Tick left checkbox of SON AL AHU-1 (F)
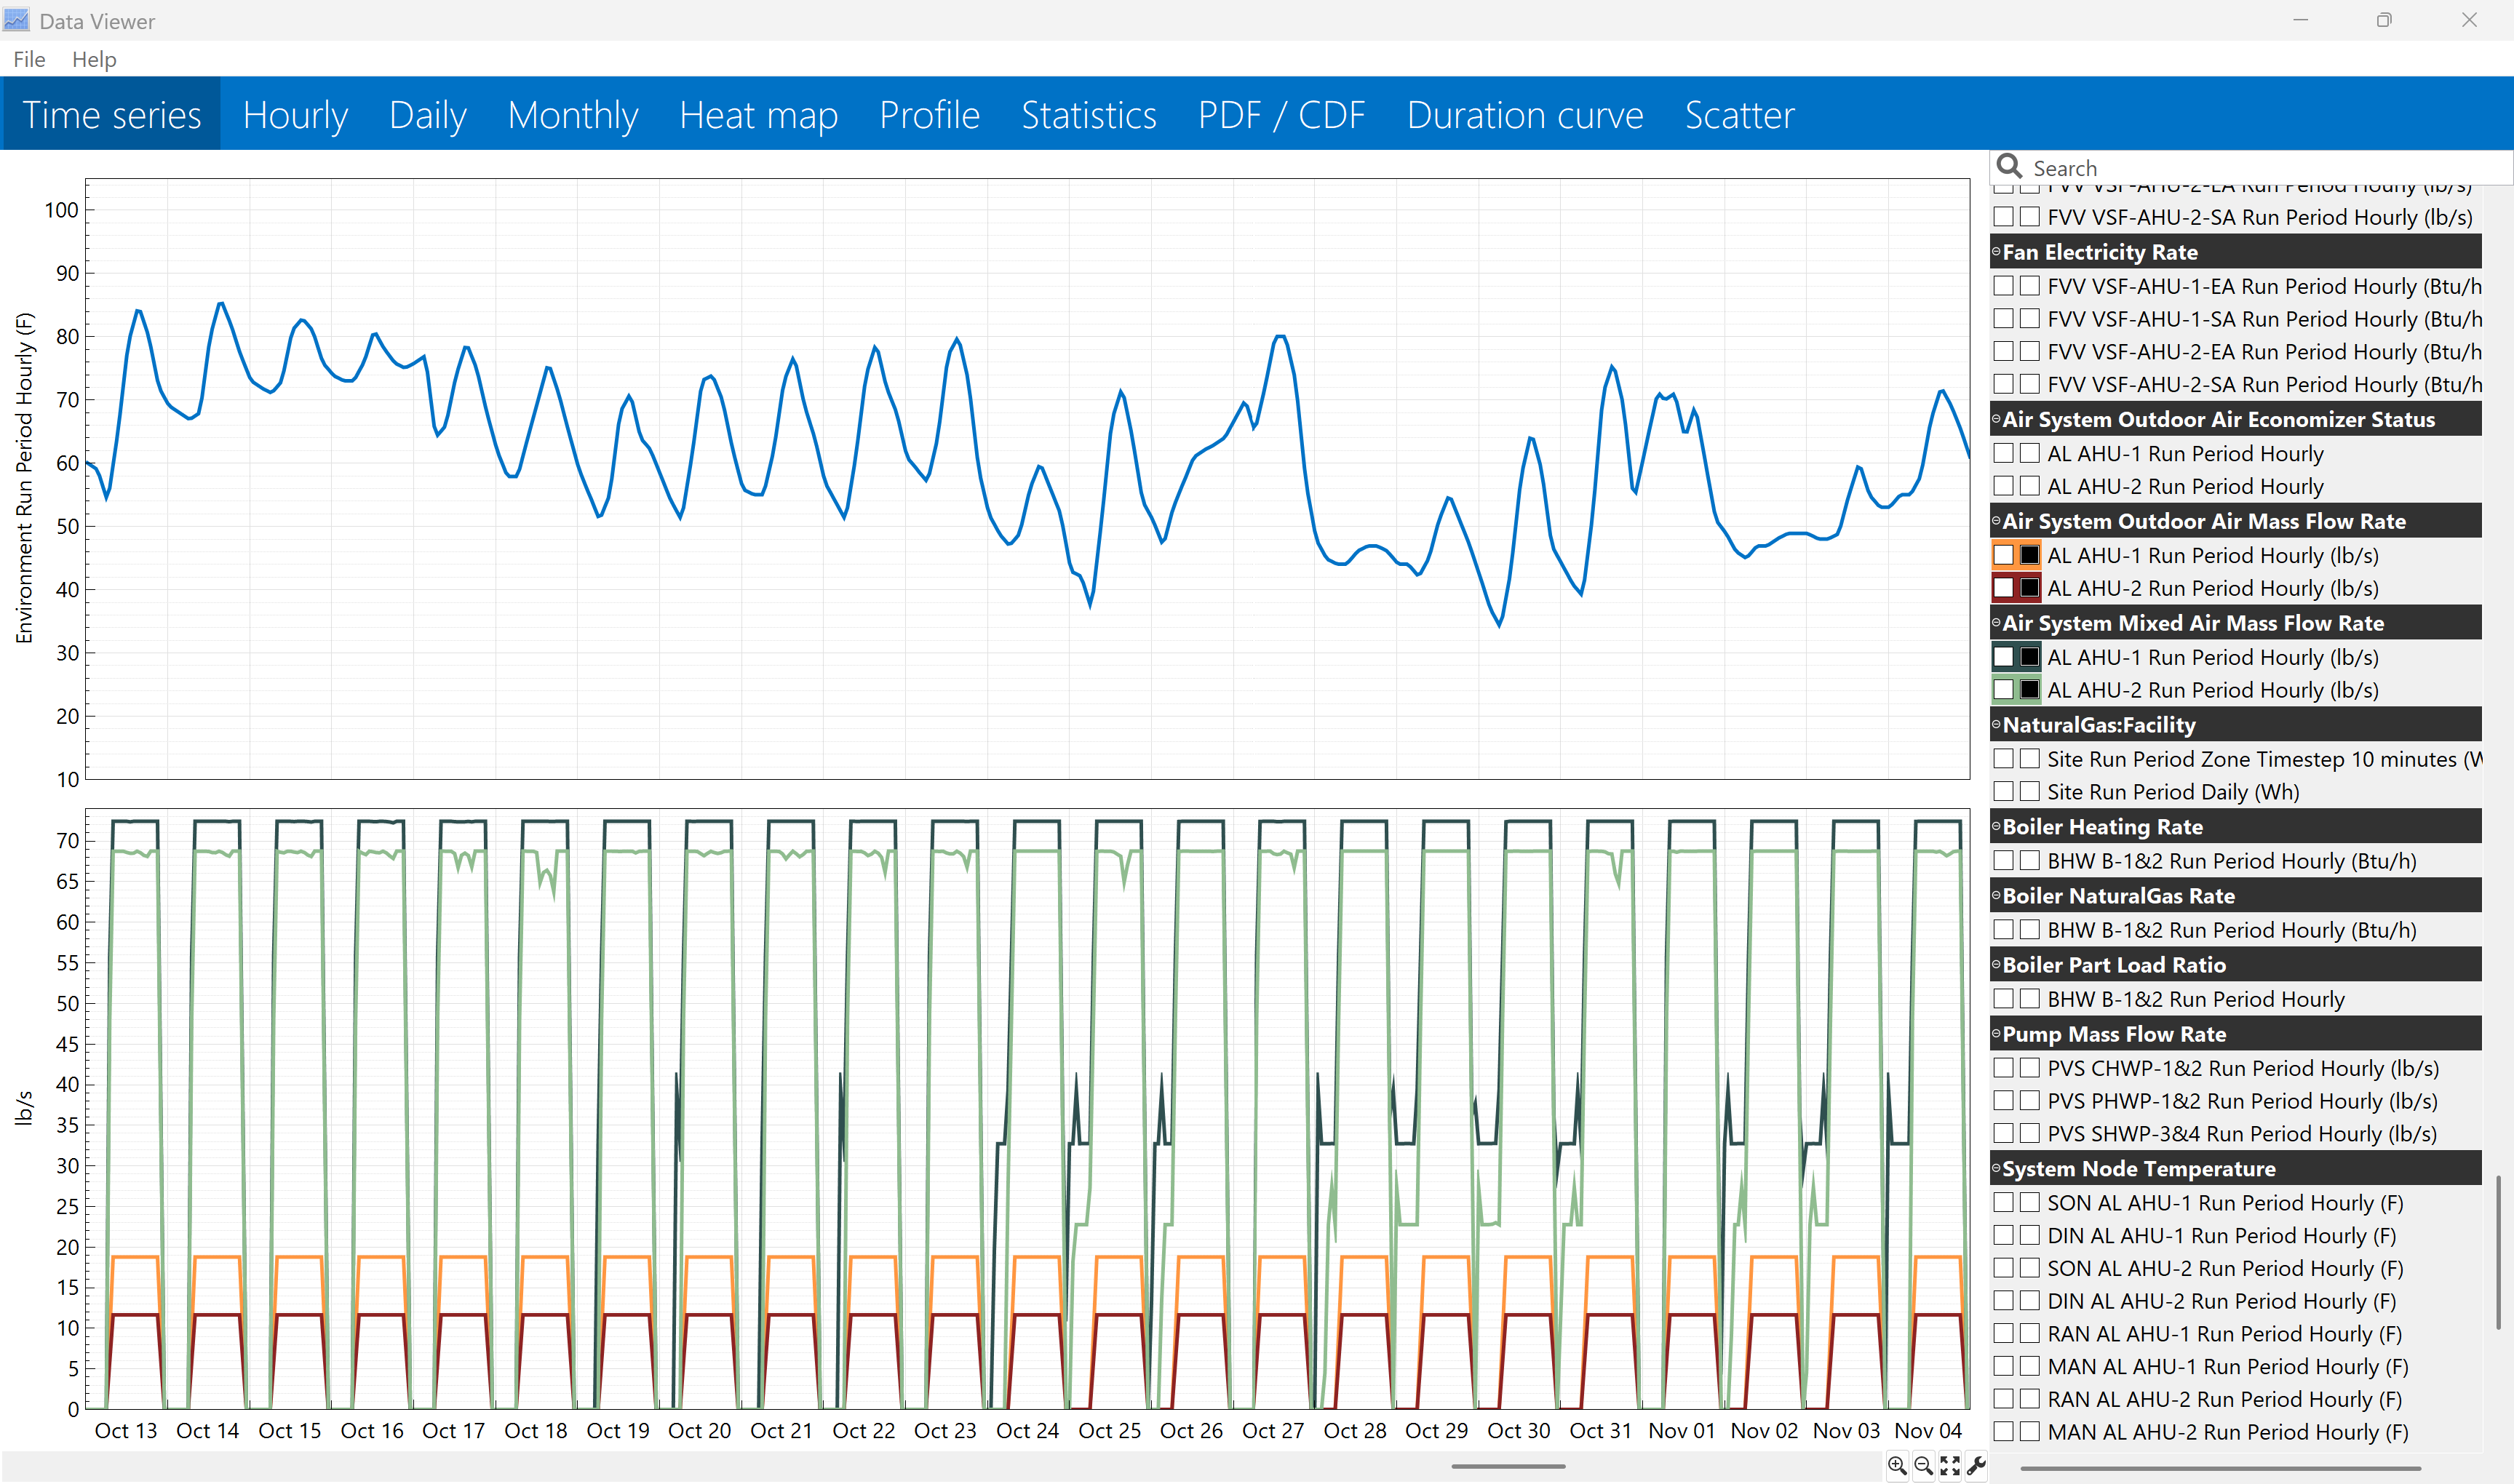Screen dimensions: 2514x1484 (2004, 1203)
